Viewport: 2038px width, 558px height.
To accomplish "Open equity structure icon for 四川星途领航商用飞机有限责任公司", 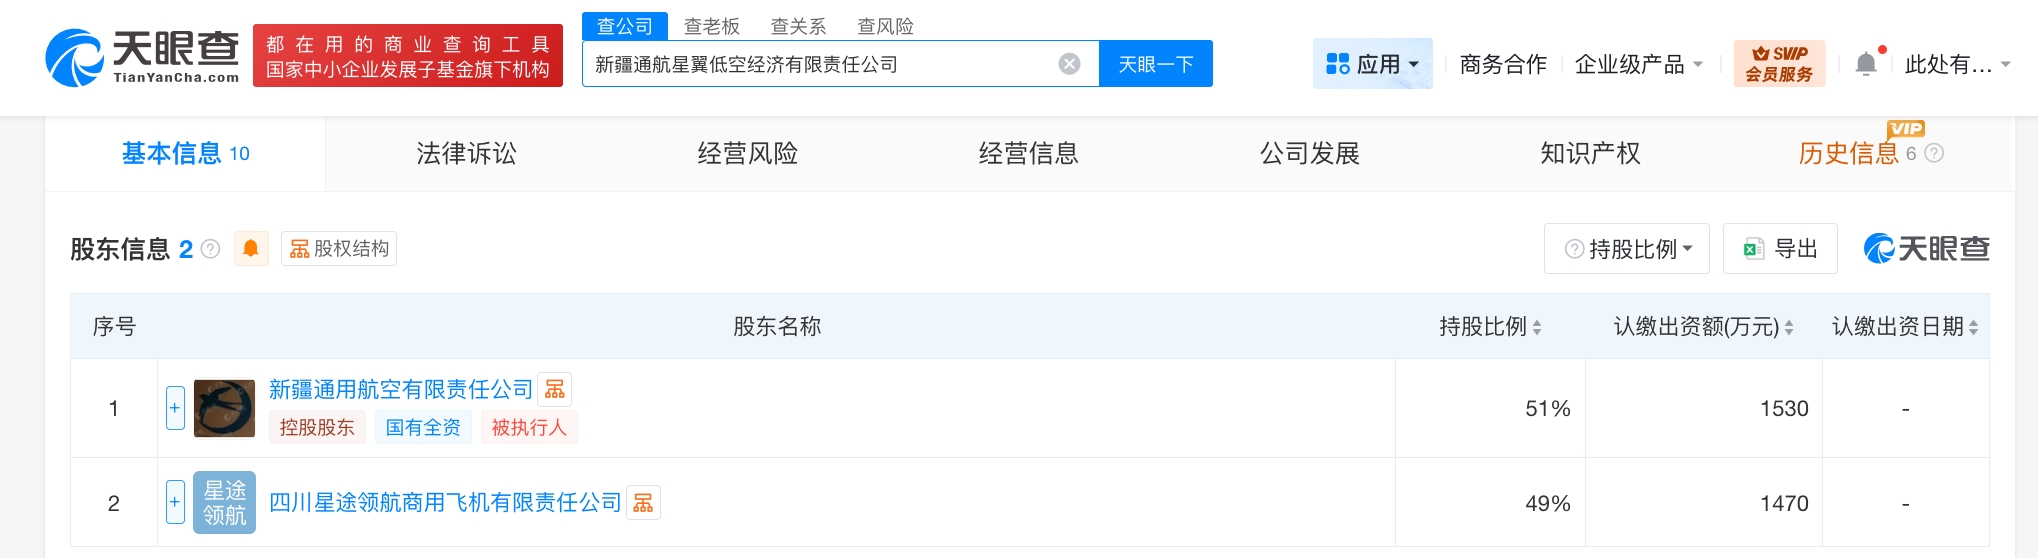I will point(643,503).
